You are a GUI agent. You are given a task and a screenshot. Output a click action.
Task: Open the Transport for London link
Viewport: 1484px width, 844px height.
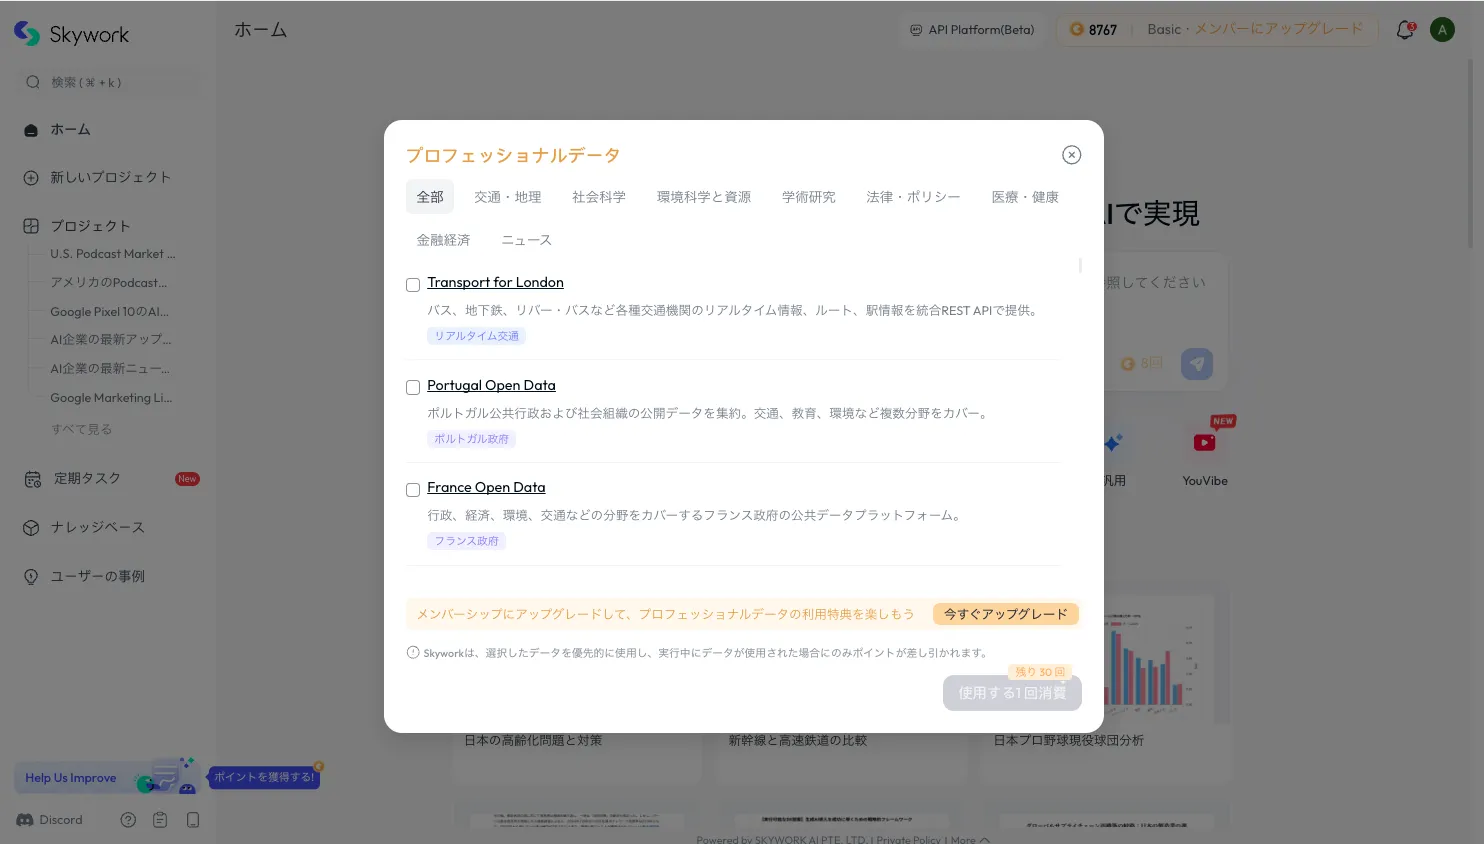click(x=495, y=283)
